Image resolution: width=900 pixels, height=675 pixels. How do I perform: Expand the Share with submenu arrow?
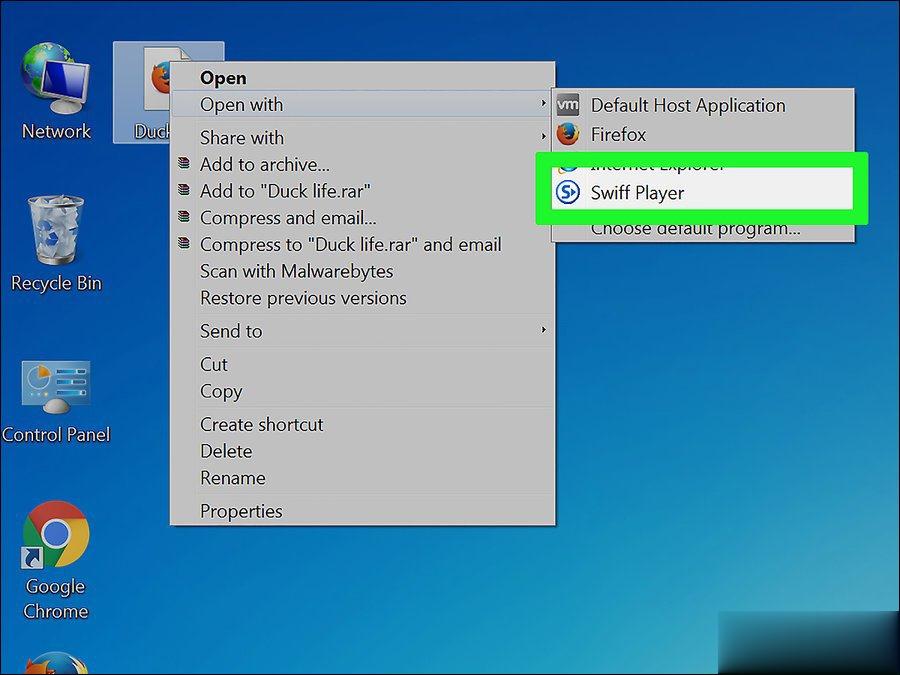pyautogui.click(x=543, y=137)
